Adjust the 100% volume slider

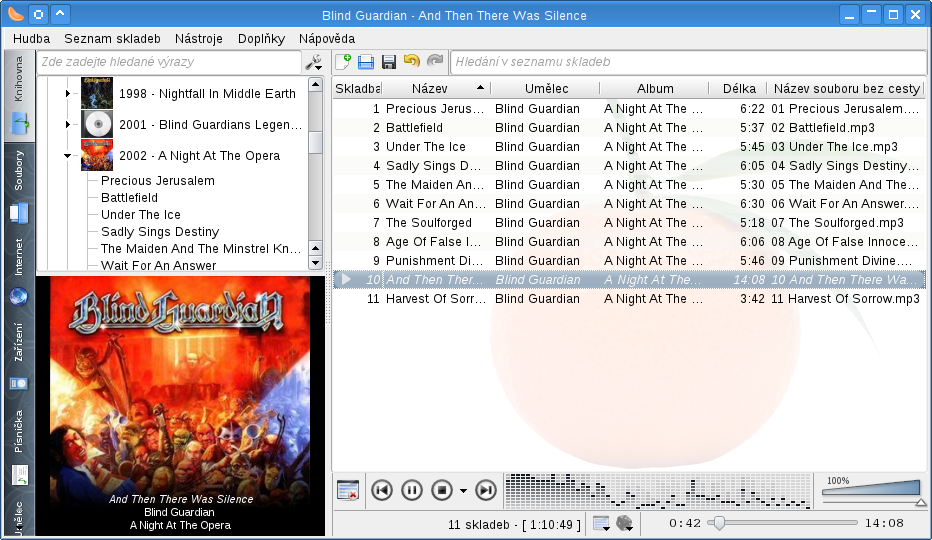[x=871, y=490]
